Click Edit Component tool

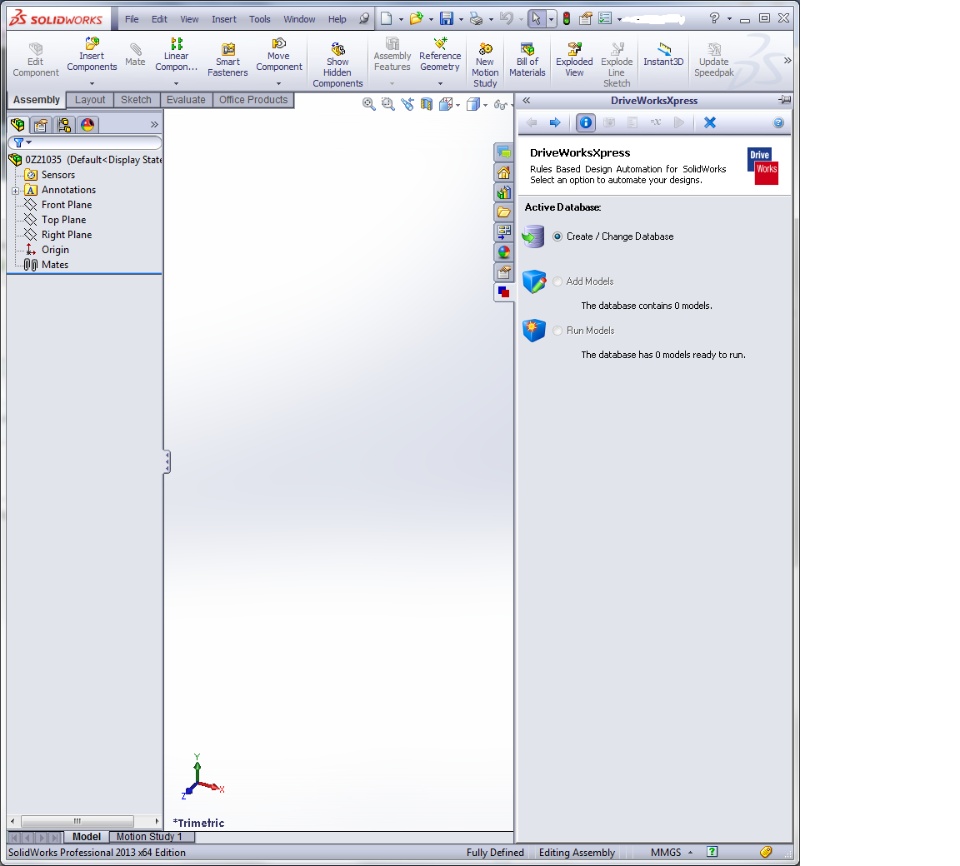tap(36, 60)
